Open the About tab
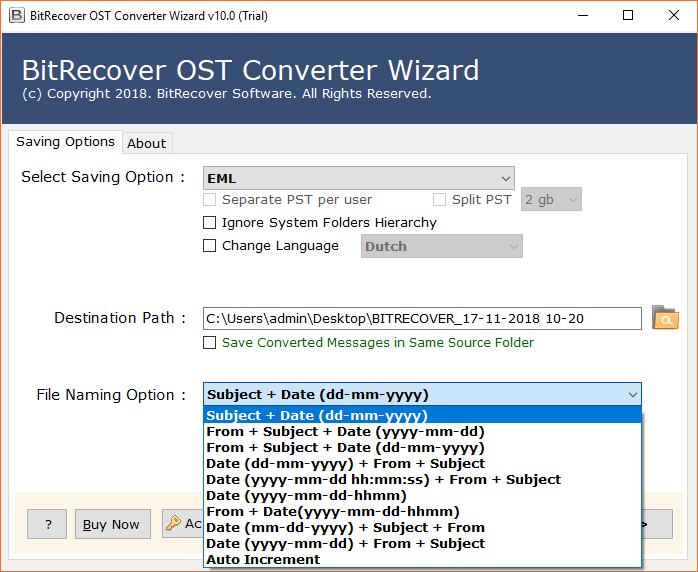 tap(146, 143)
